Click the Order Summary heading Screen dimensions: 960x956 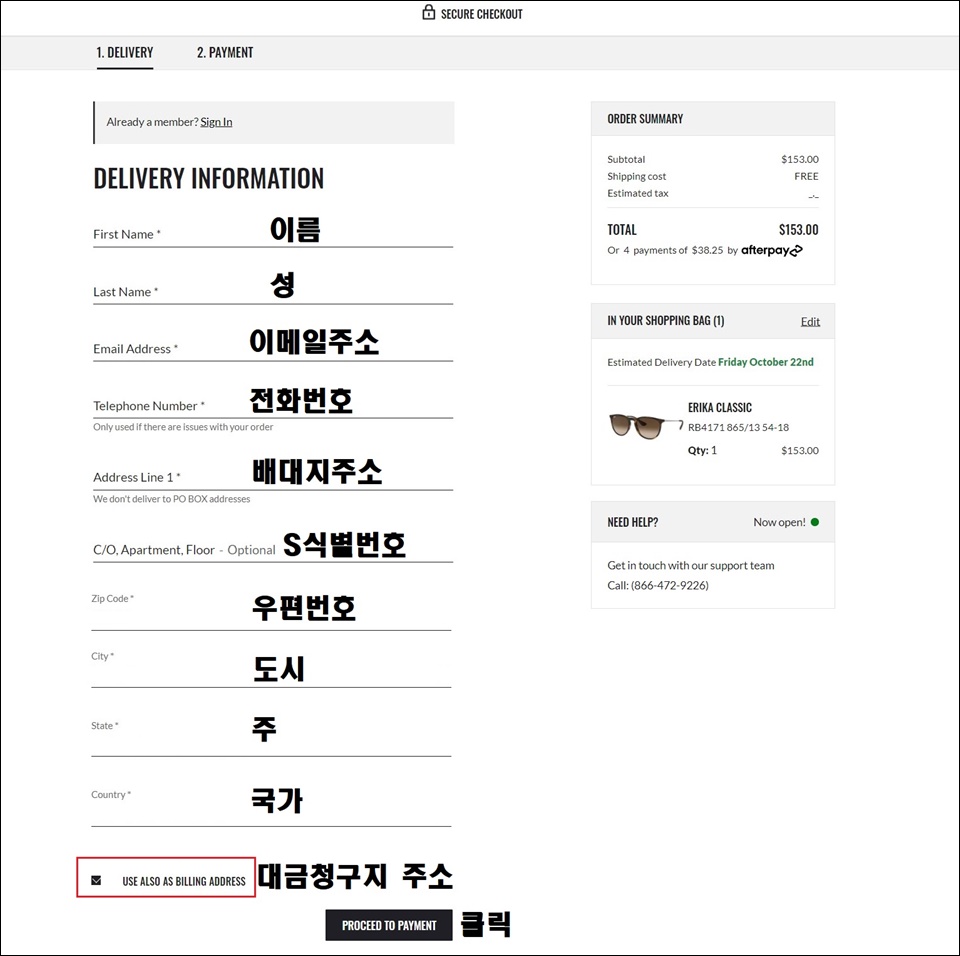[645, 119]
